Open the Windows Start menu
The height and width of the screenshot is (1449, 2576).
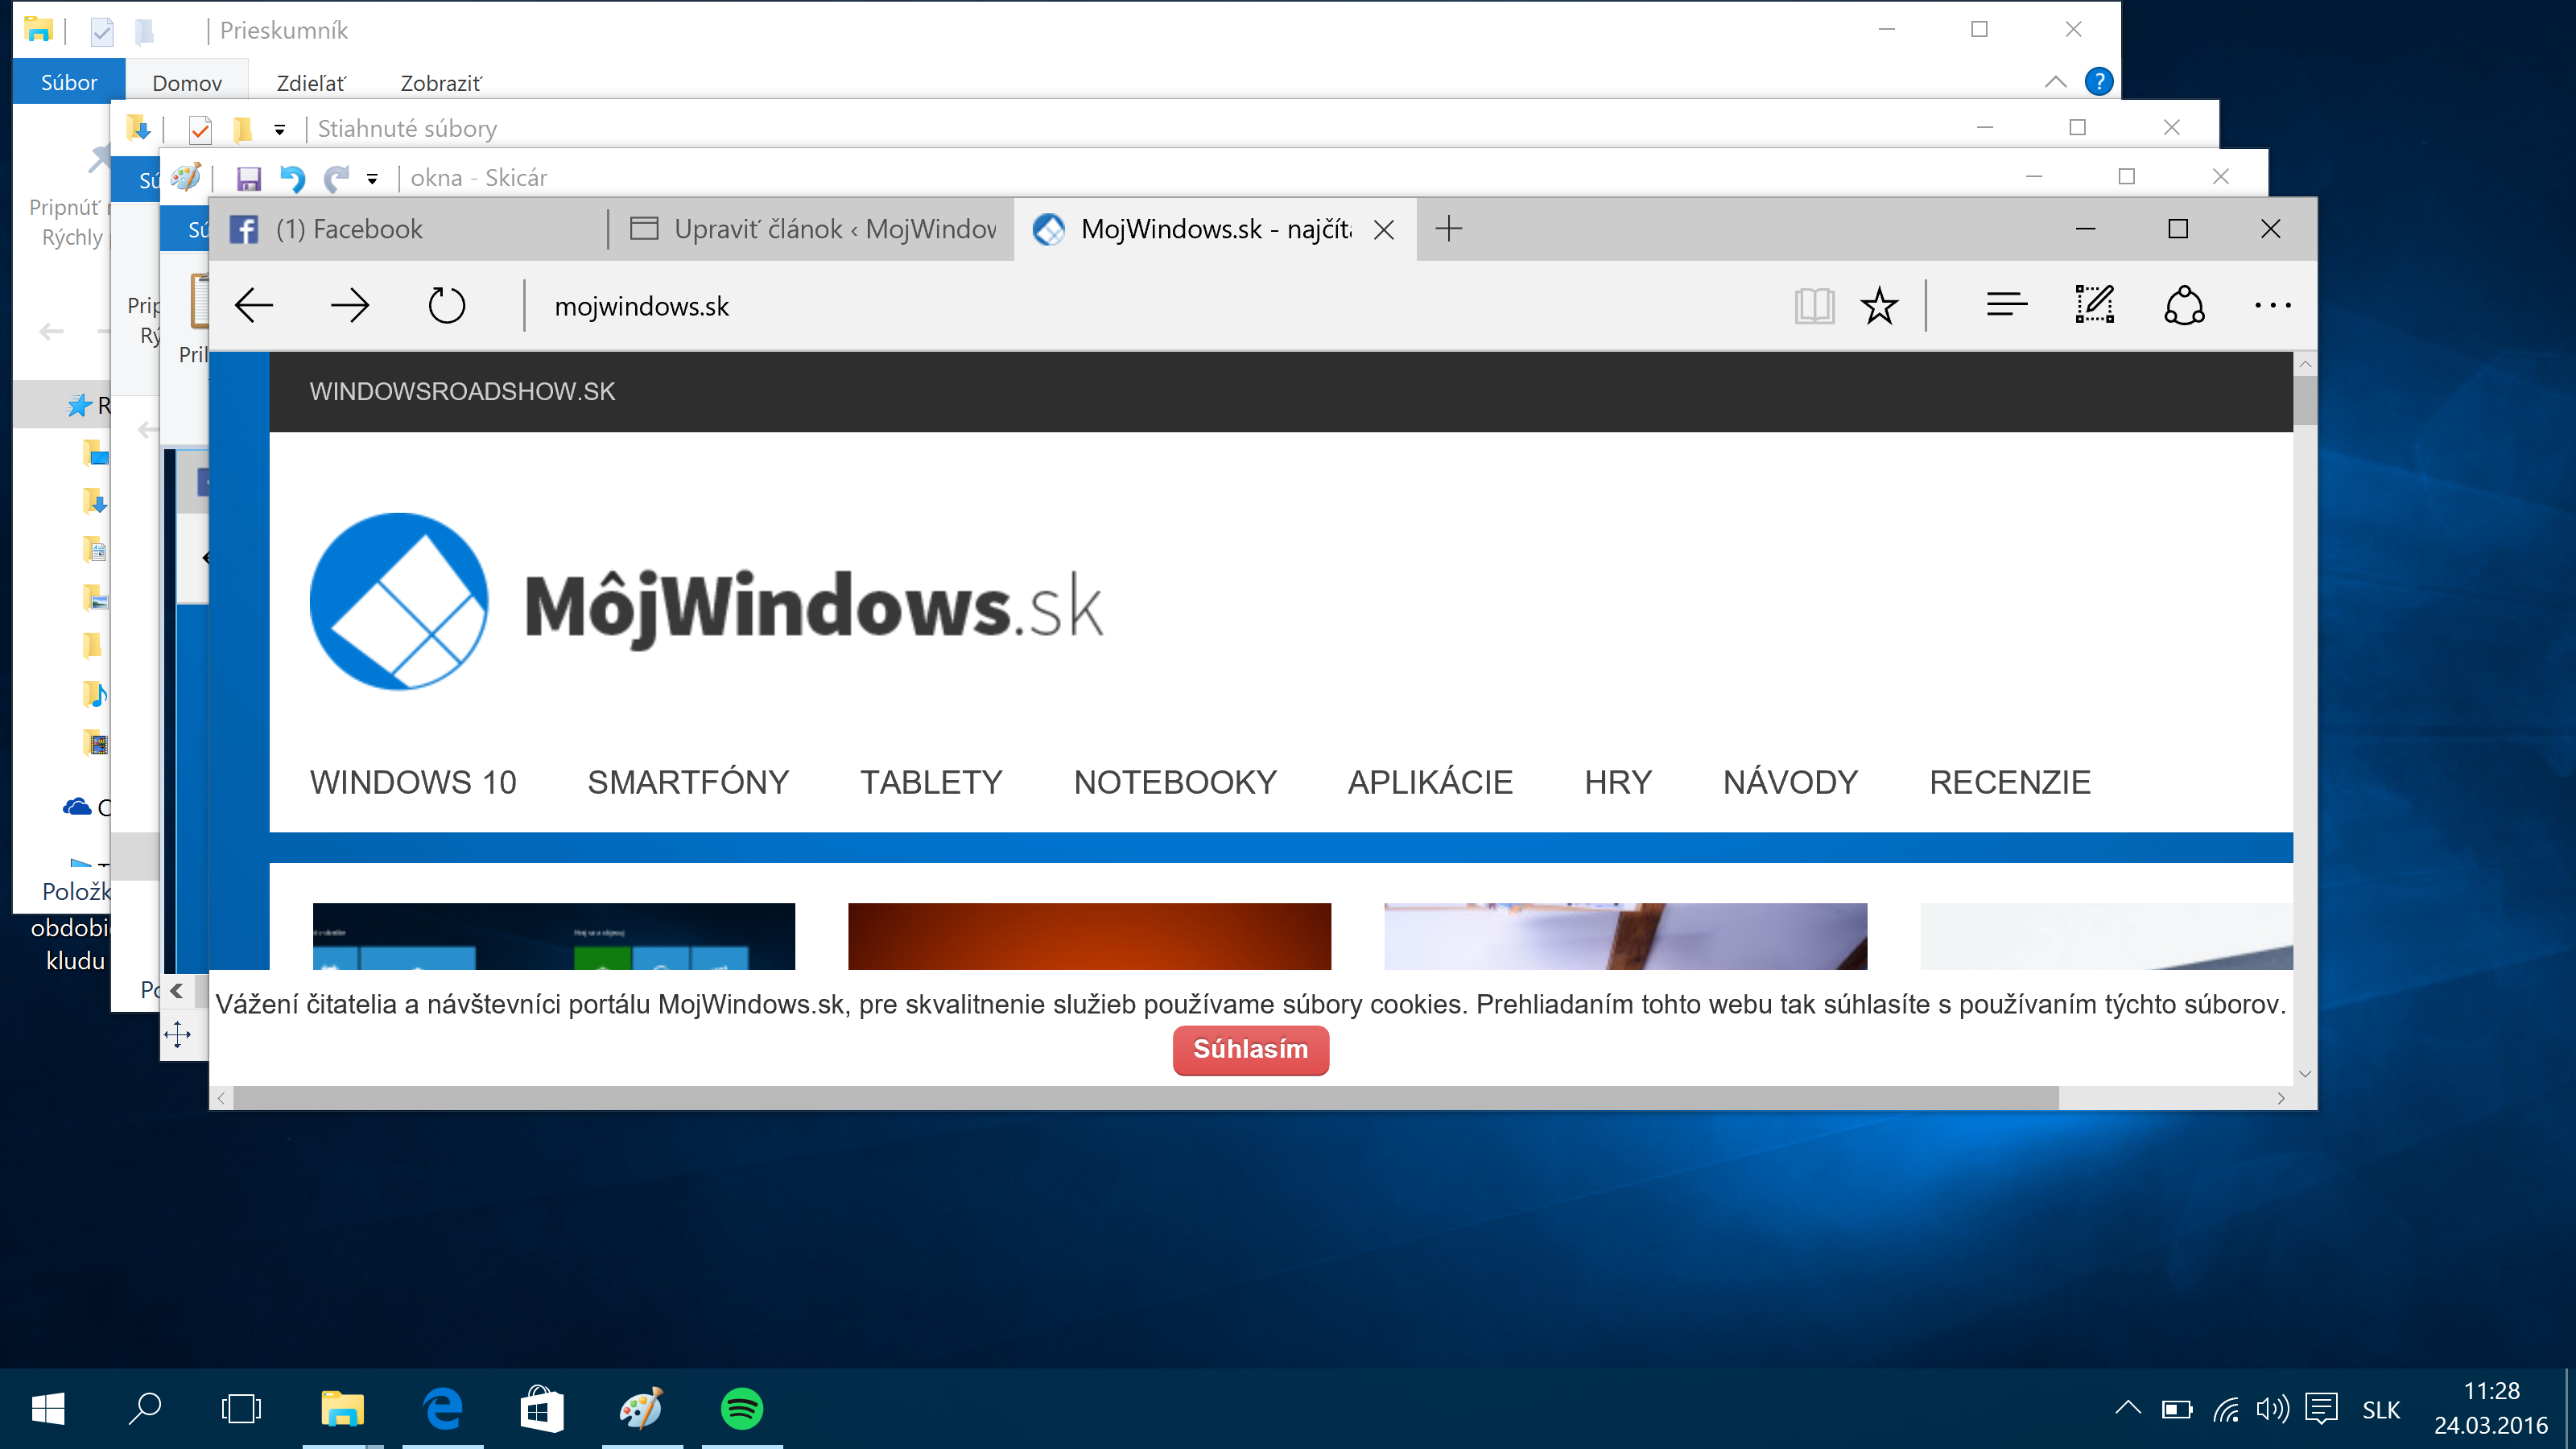click(48, 1409)
